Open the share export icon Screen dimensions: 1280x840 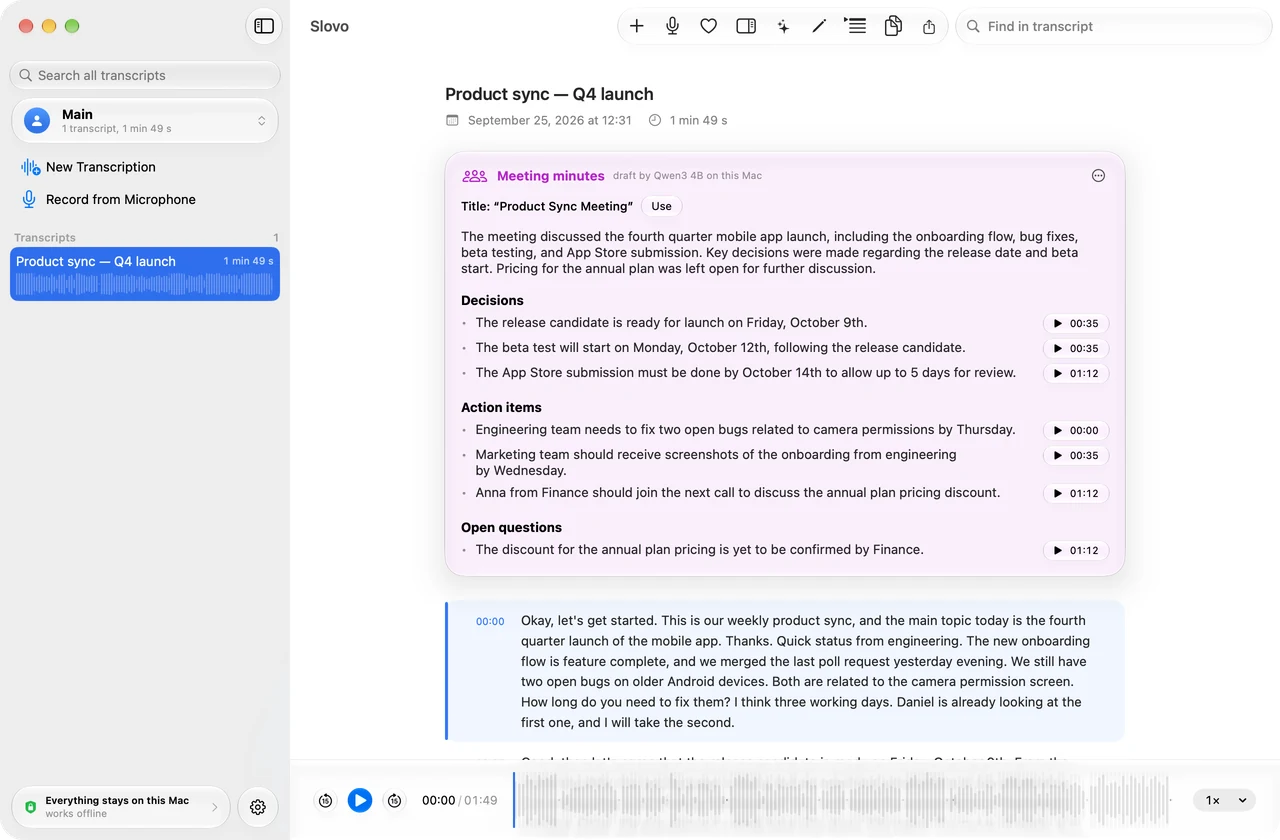[929, 26]
